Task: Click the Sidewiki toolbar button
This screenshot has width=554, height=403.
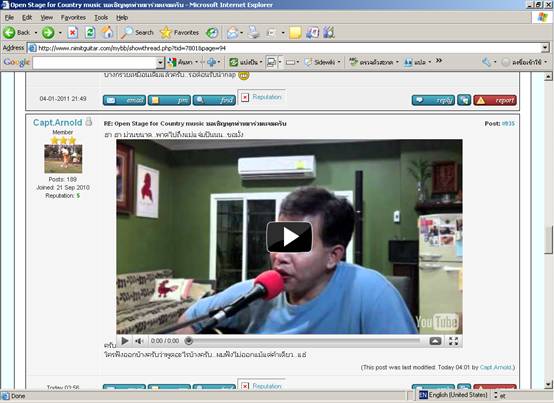Action: (x=320, y=62)
